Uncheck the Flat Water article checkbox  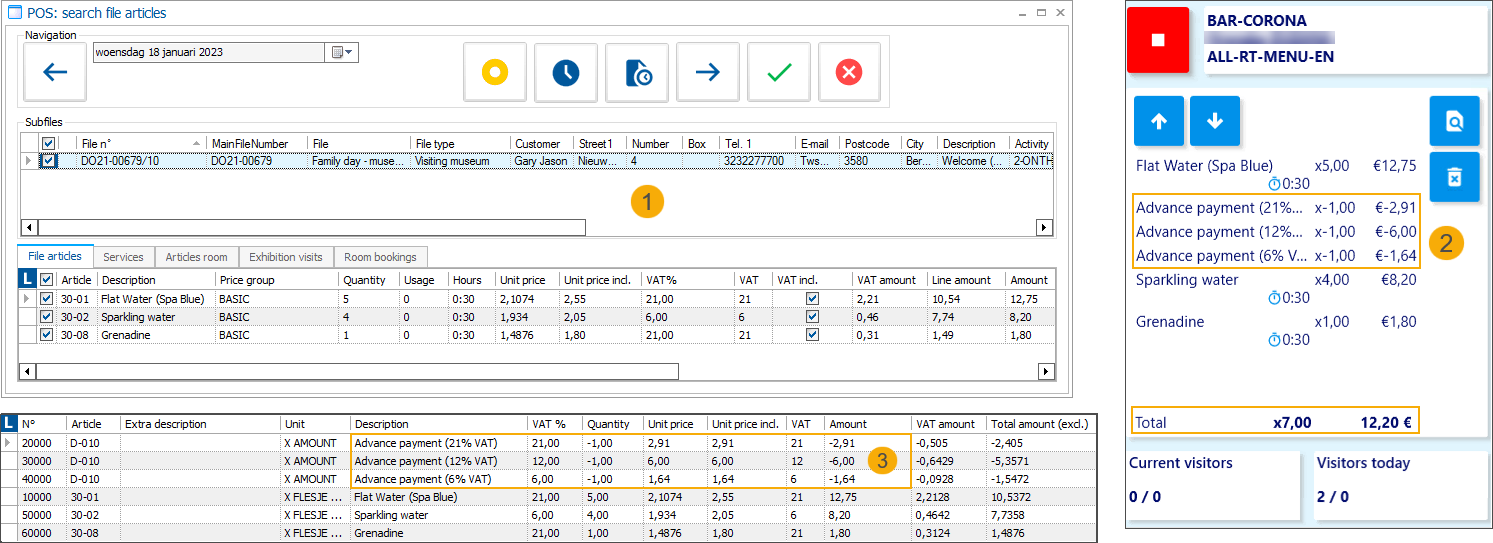tap(46, 298)
